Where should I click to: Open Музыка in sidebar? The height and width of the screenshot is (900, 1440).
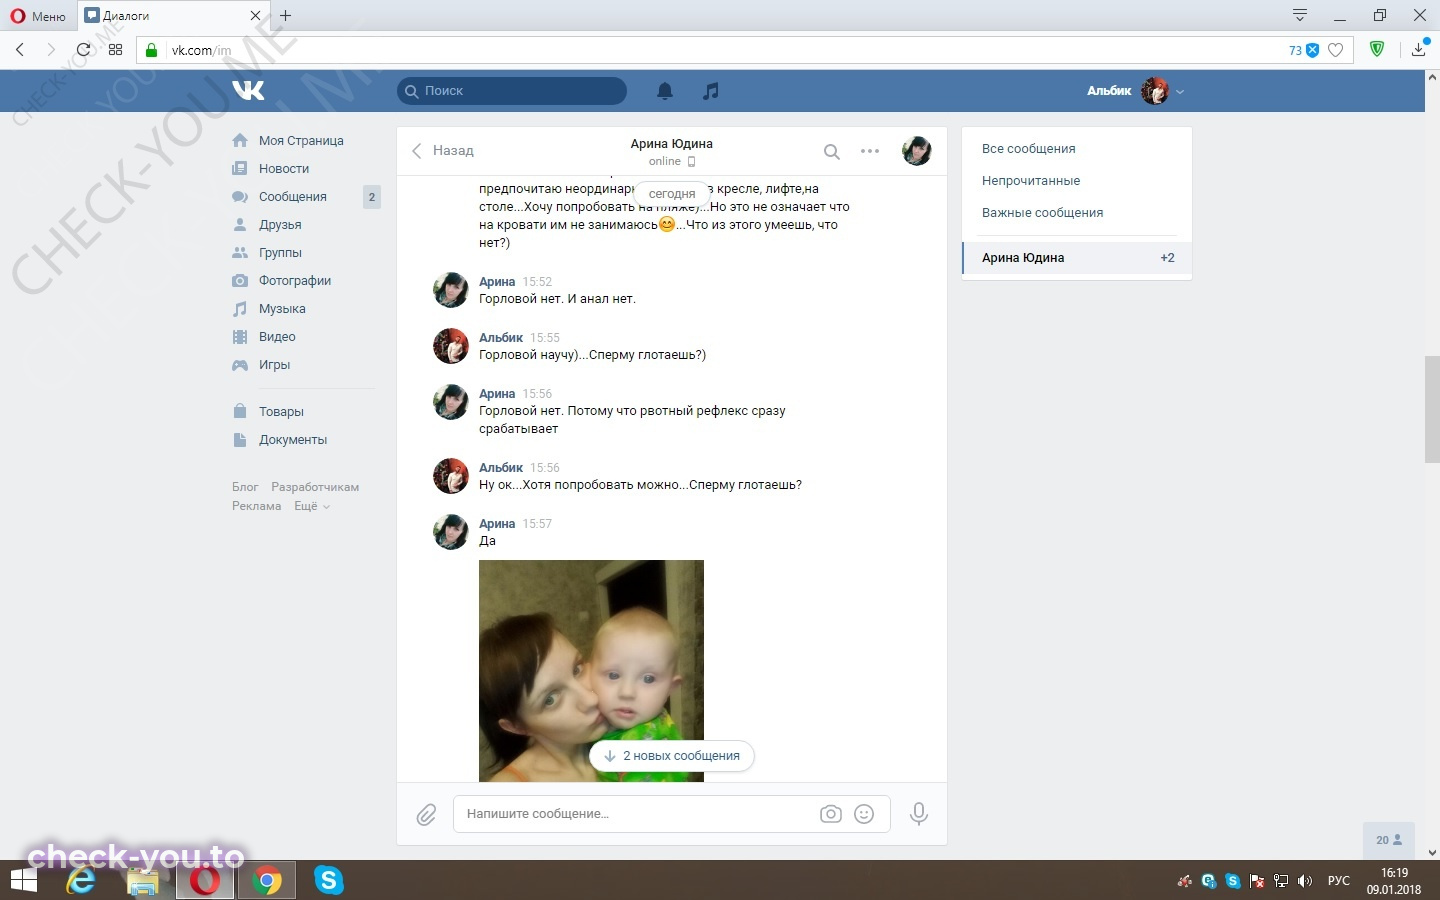coord(282,309)
